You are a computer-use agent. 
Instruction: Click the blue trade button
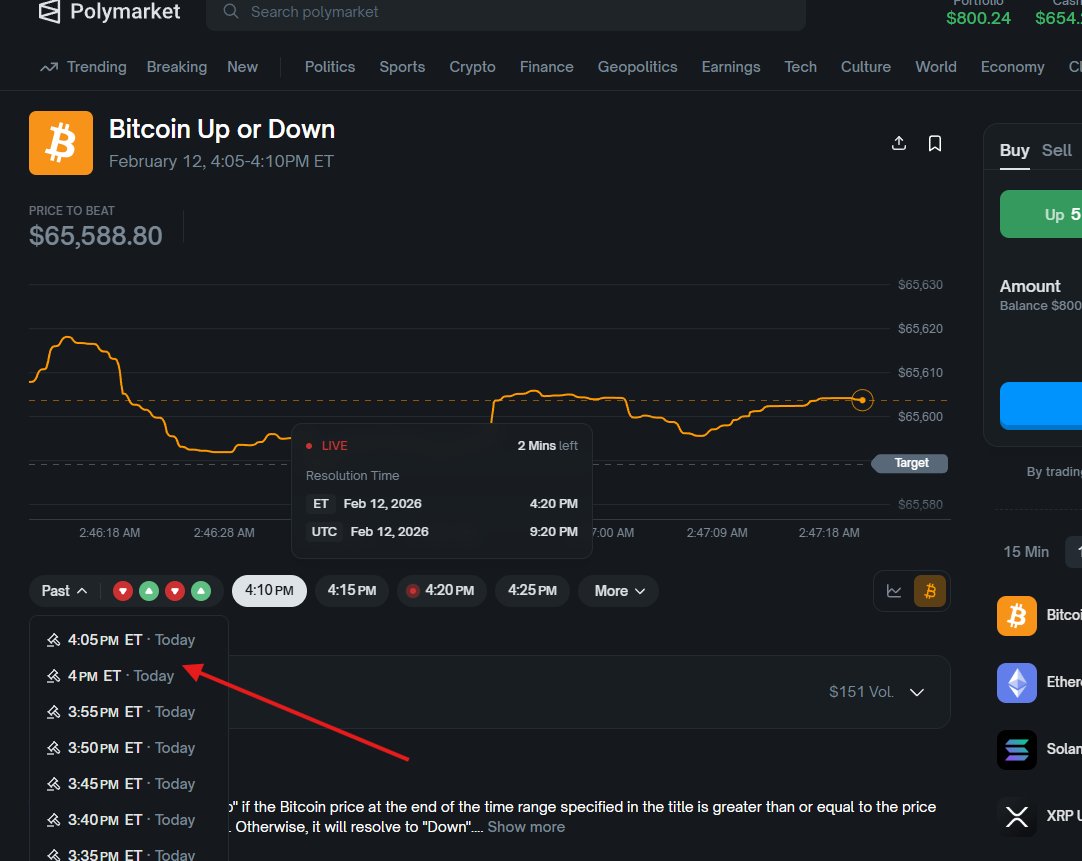pos(1041,406)
